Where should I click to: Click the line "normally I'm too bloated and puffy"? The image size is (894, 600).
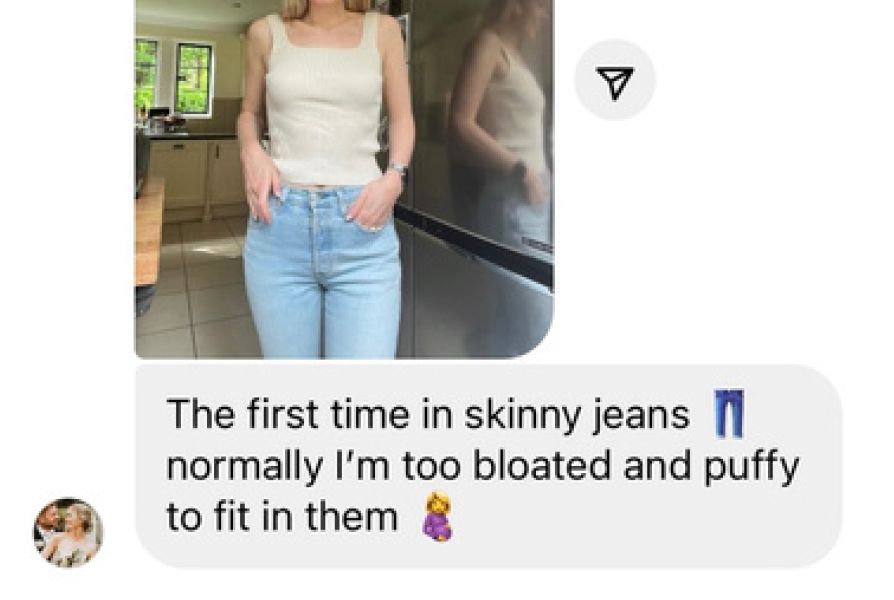(x=482, y=467)
